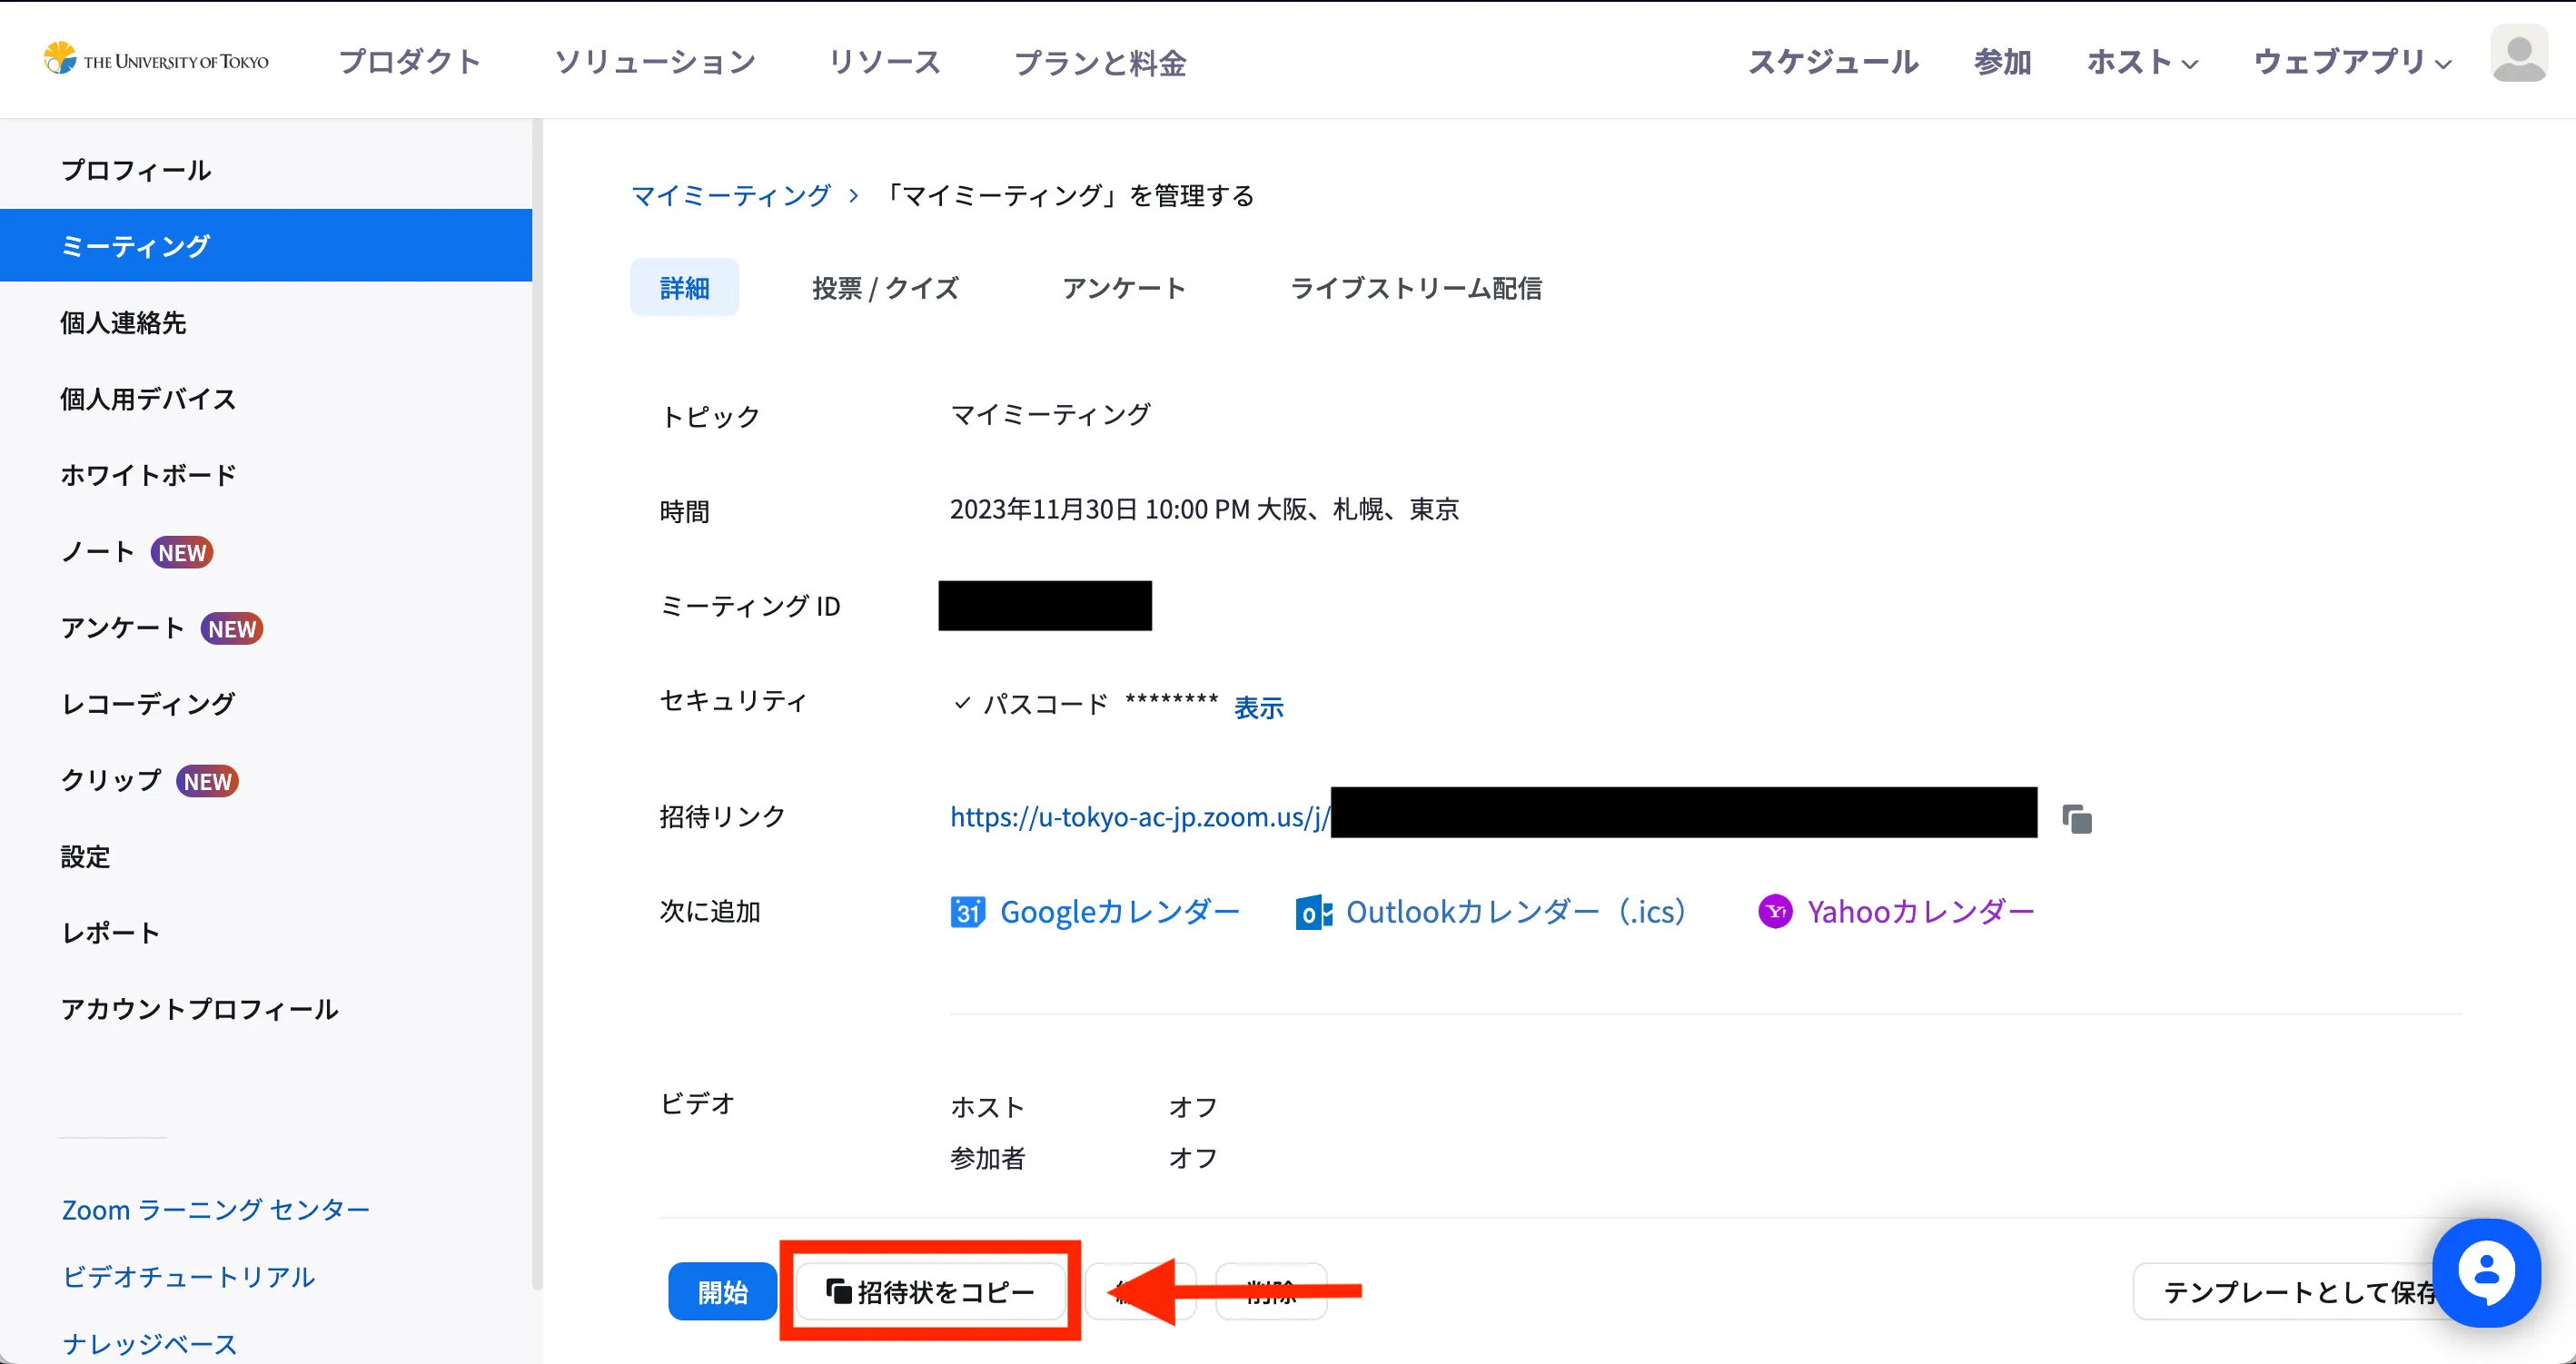Click the sidebar vertical scrollbar
This screenshot has width=2576, height=1364.
click(537, 700)
